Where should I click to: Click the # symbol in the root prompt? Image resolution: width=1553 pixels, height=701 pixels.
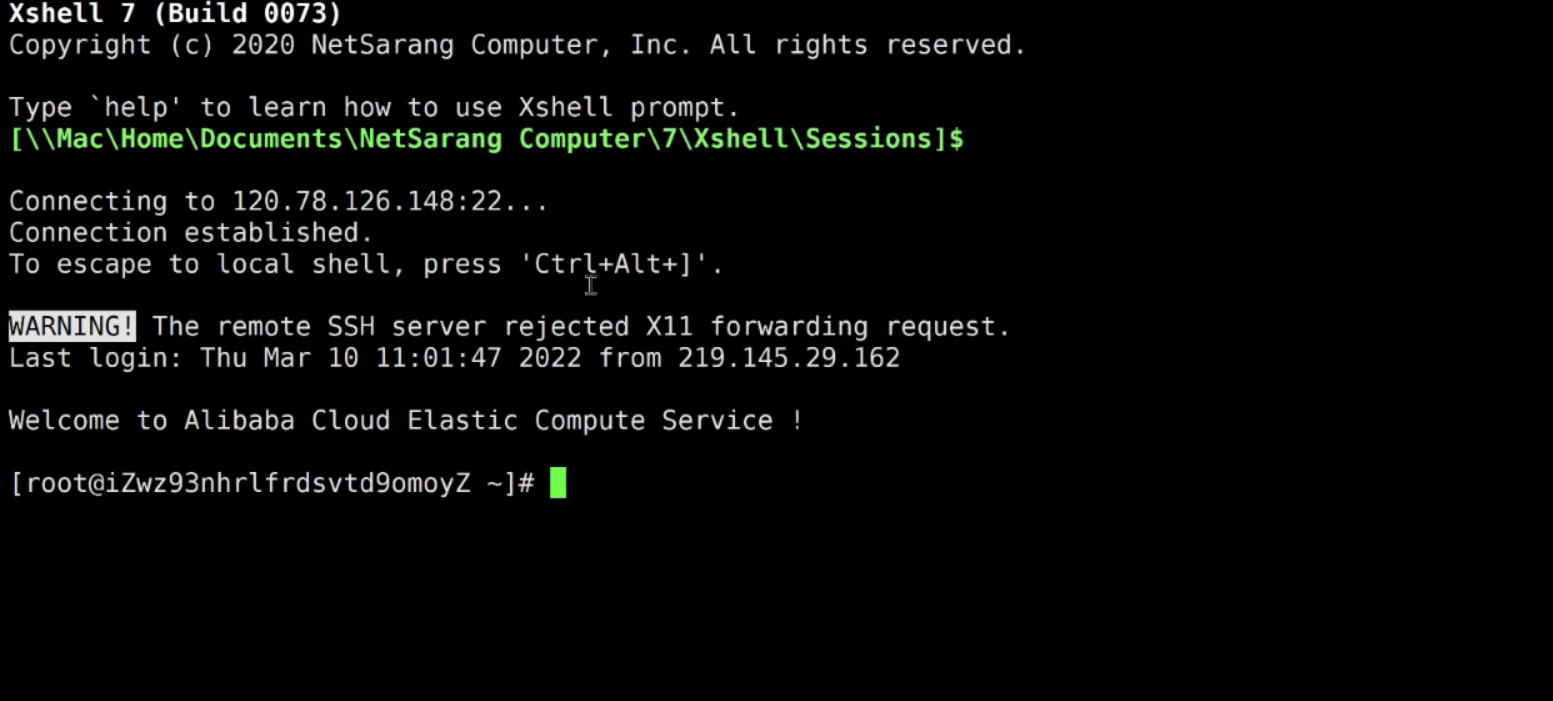click(527, 483)
